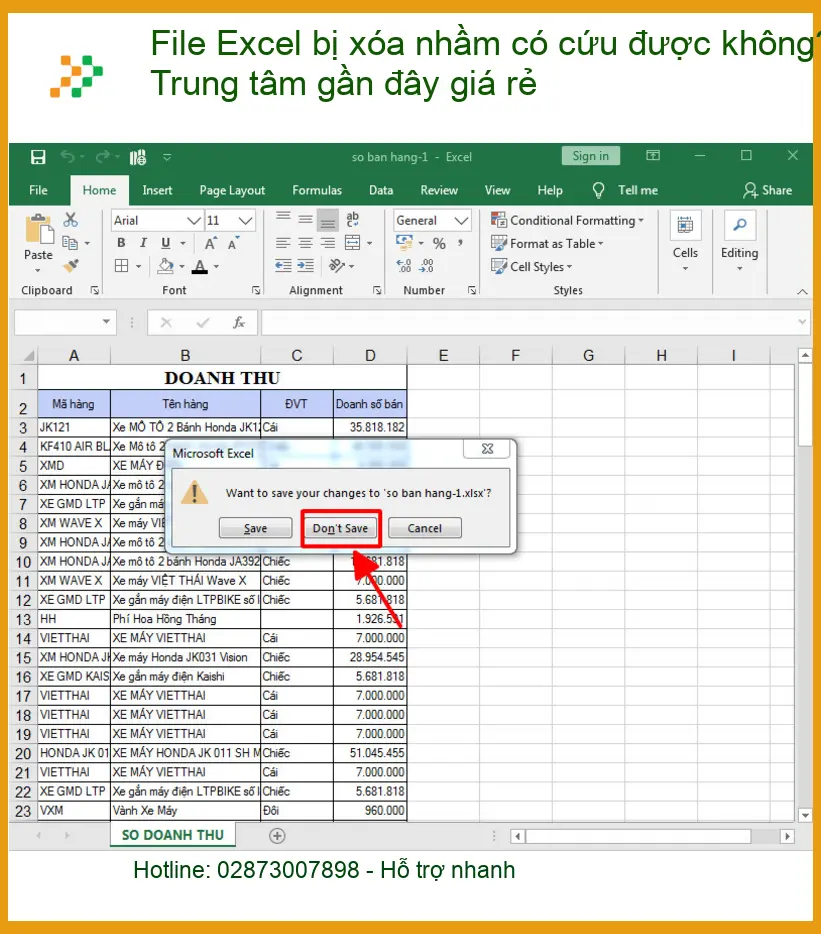Click the vertical scrollbar down arrow

806,815
